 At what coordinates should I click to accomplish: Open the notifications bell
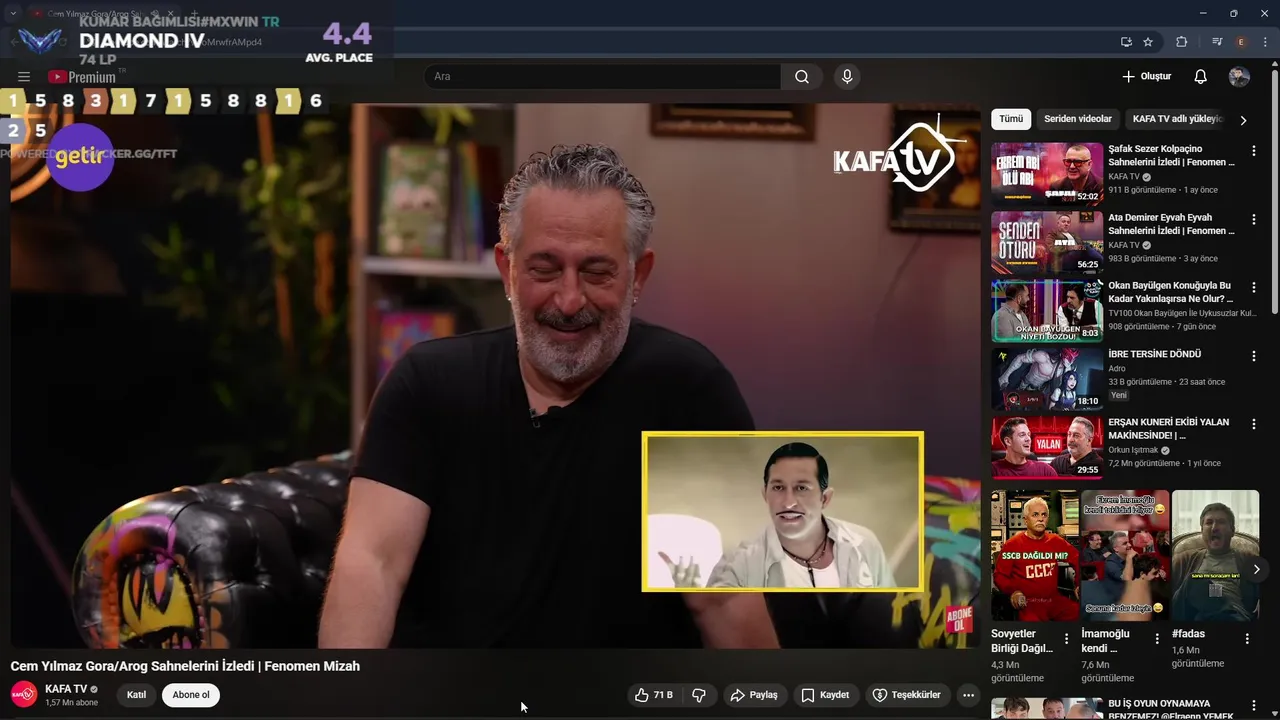pyautogui.click(x=1201, y=77)
